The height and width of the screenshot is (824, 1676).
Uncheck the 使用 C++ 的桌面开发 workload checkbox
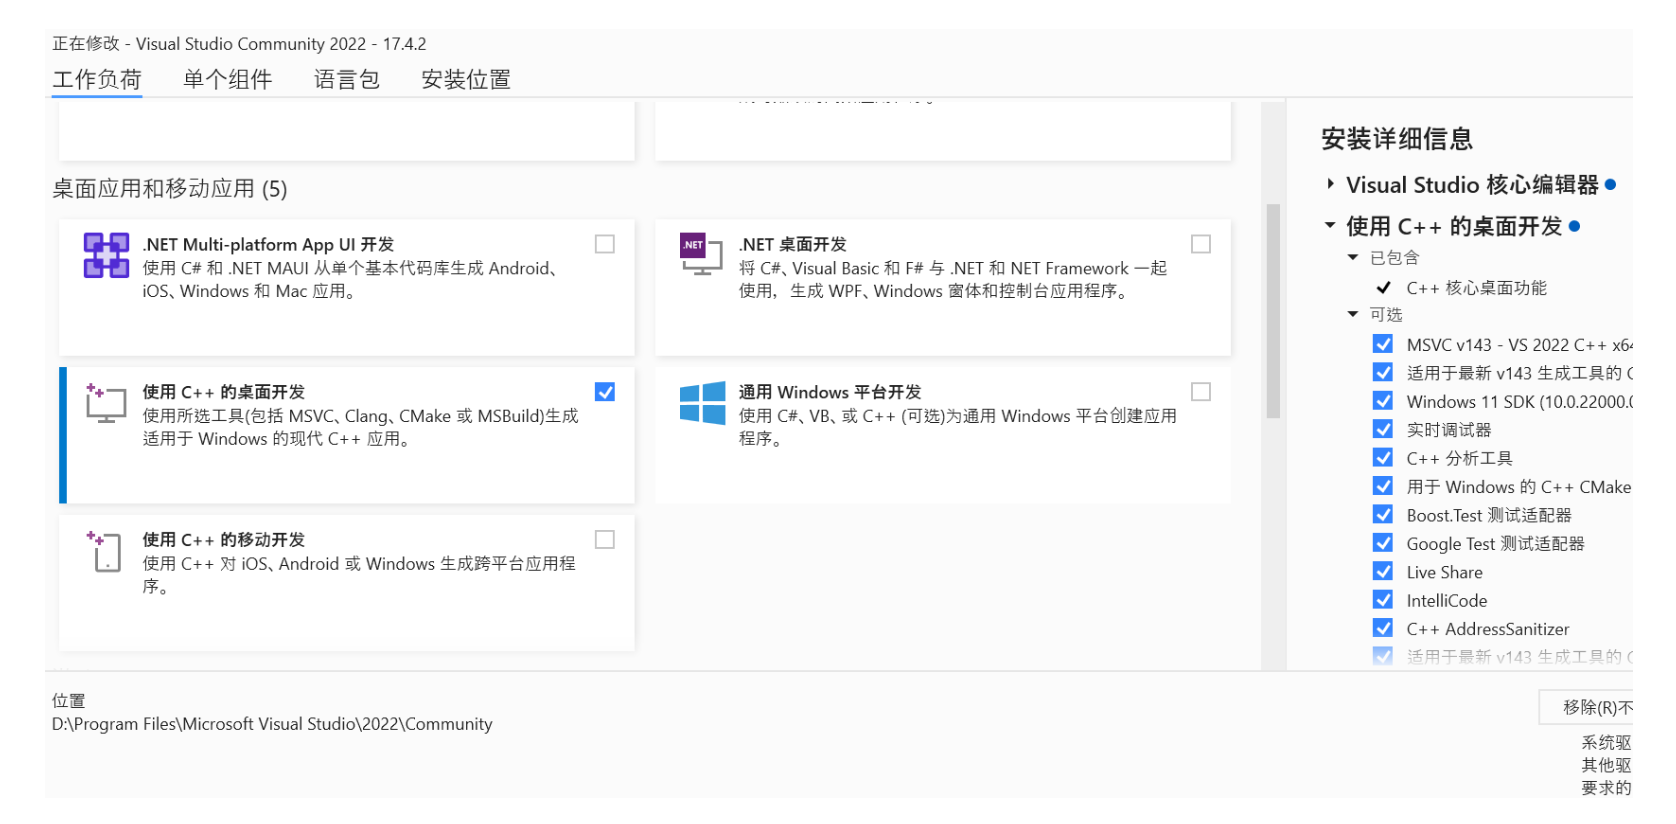tap(605, 392)
